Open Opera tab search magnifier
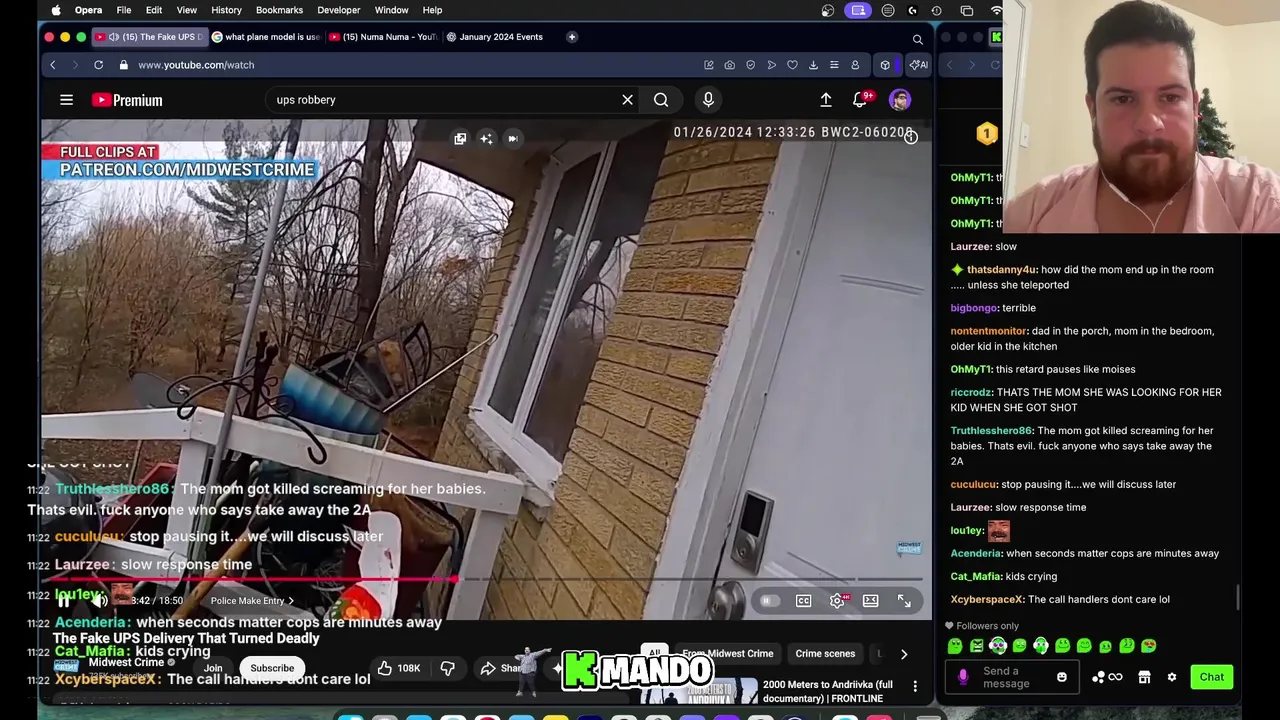The width and height of the screenshot is (1280, 720). point(917,39)
